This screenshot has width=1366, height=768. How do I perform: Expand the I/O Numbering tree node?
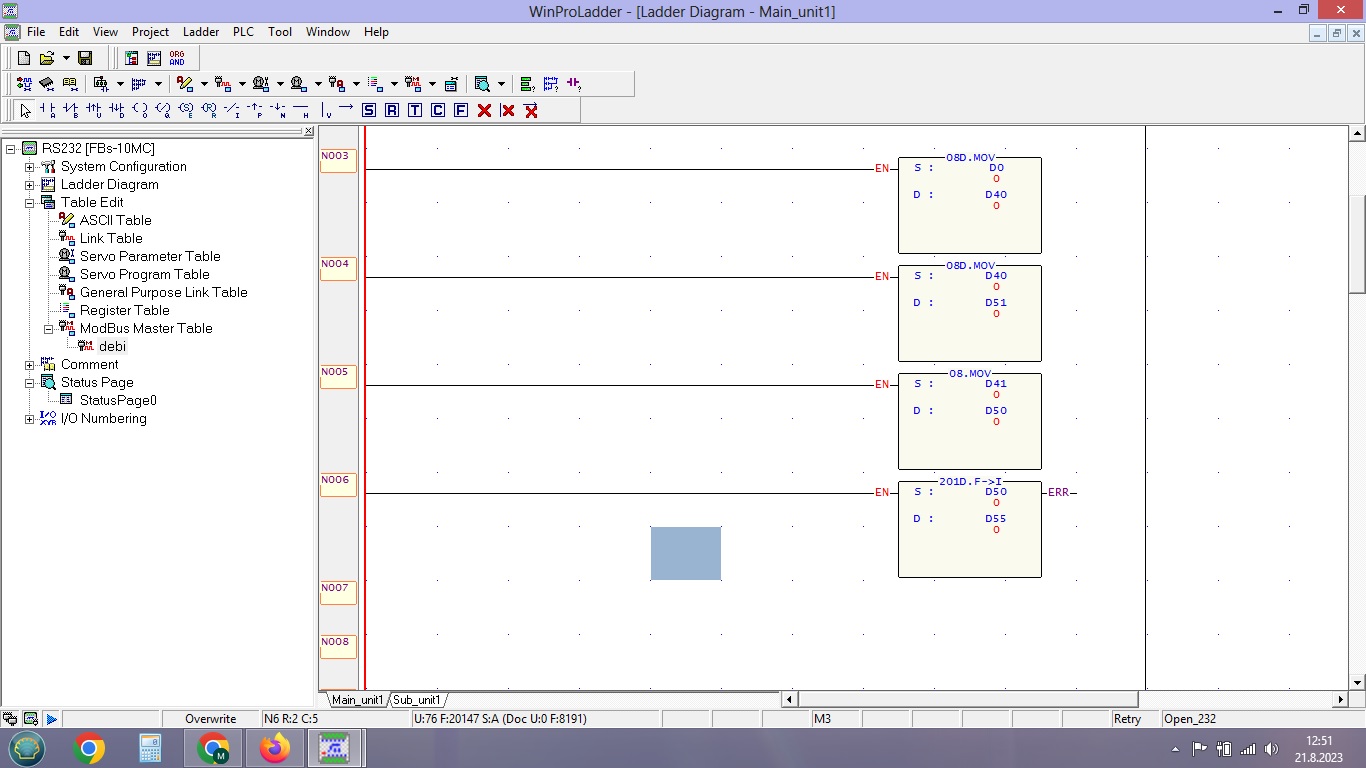point(30,419)
